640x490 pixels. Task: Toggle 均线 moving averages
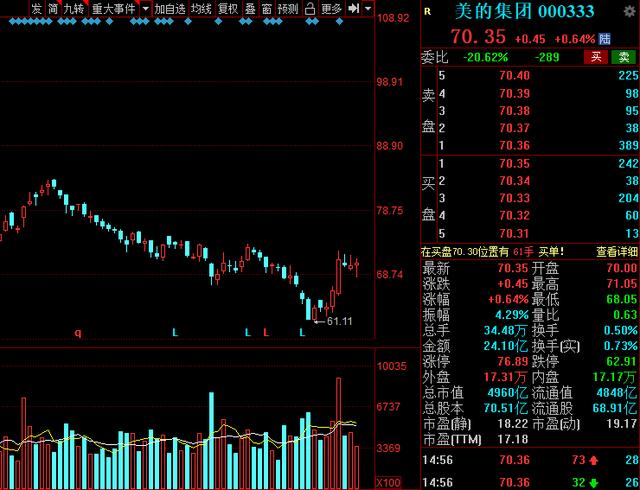tap(201, 9)
